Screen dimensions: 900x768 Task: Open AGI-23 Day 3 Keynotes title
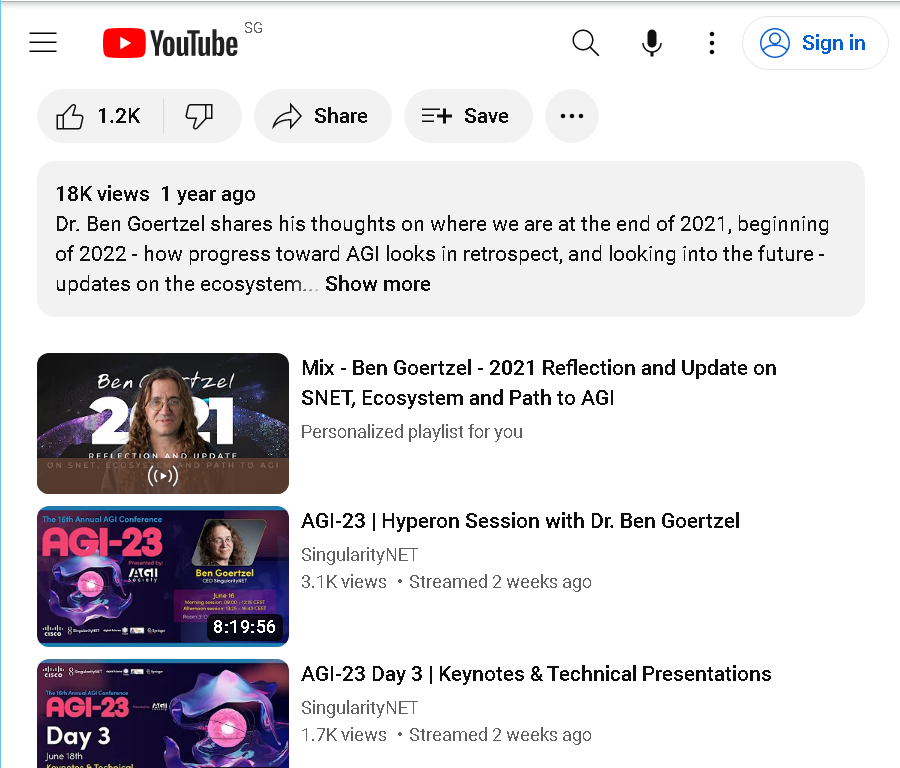[536, 674]
